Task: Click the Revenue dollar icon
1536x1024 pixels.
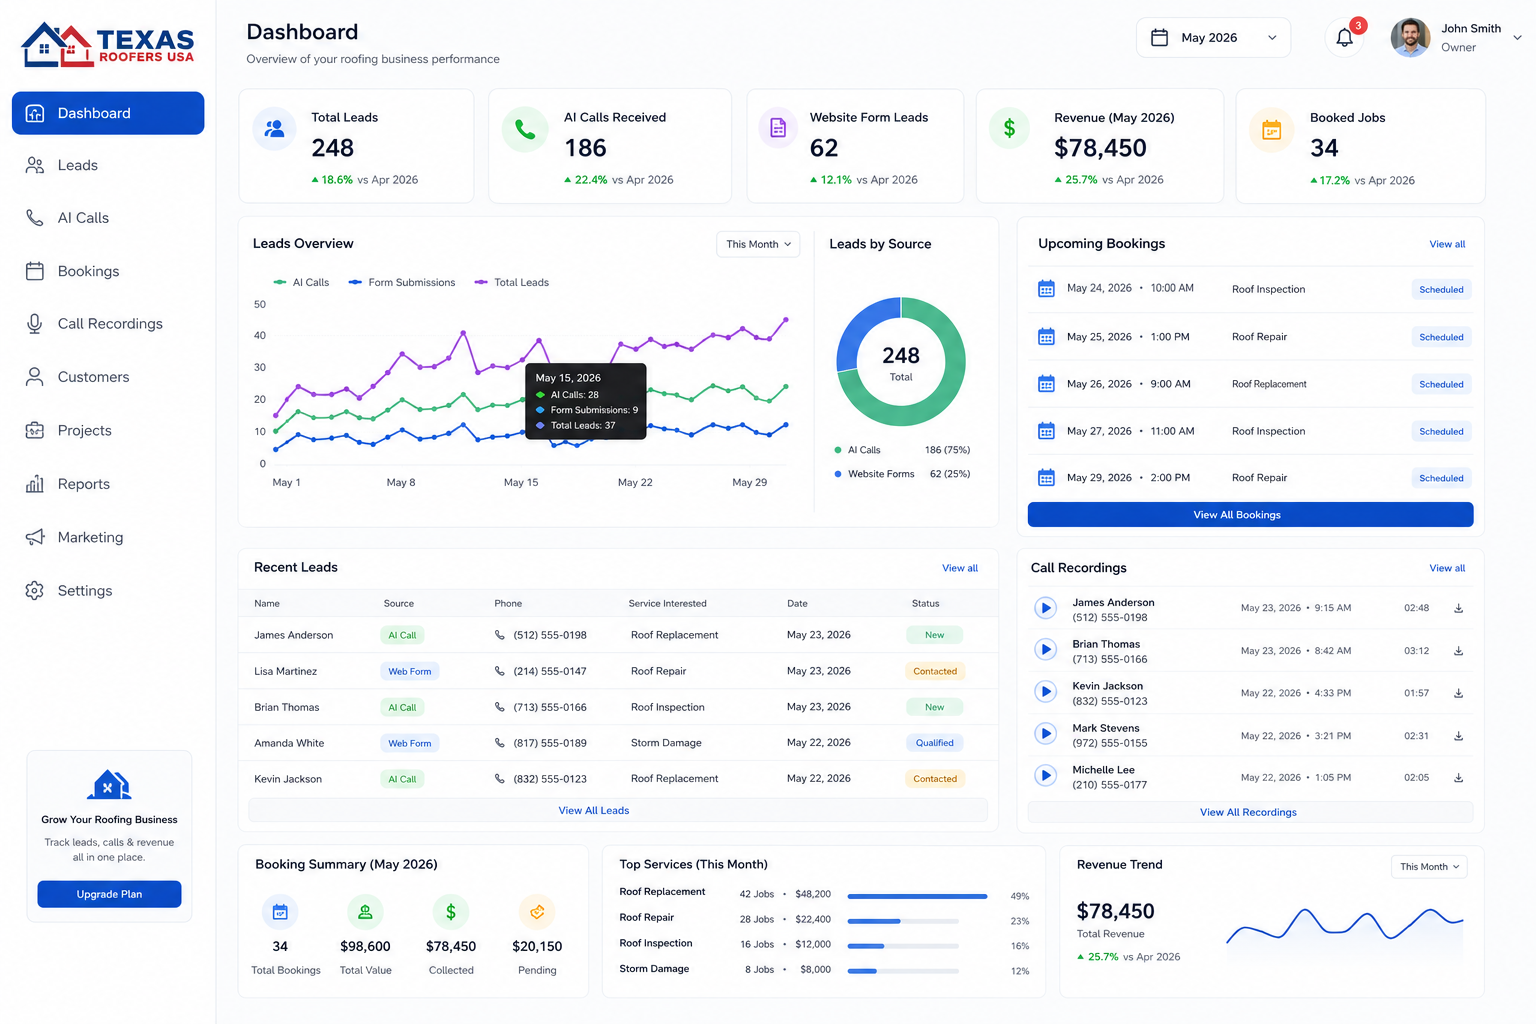Action: click(1009, 128)
